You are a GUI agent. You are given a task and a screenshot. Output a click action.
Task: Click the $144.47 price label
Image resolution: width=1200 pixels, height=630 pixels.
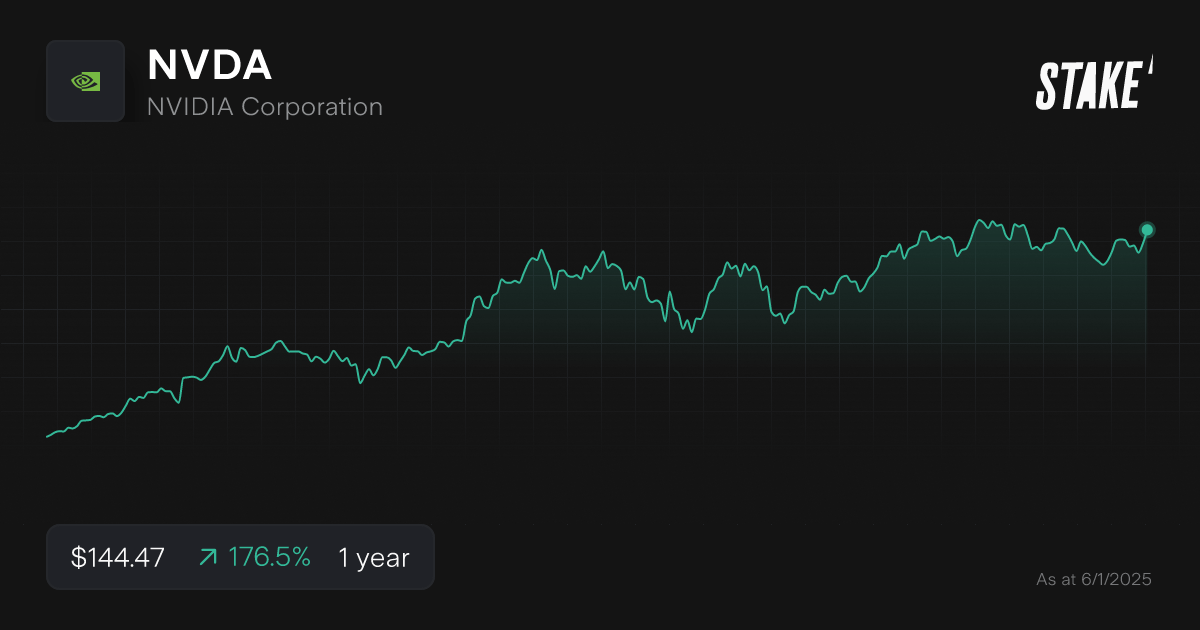point(116,557)
